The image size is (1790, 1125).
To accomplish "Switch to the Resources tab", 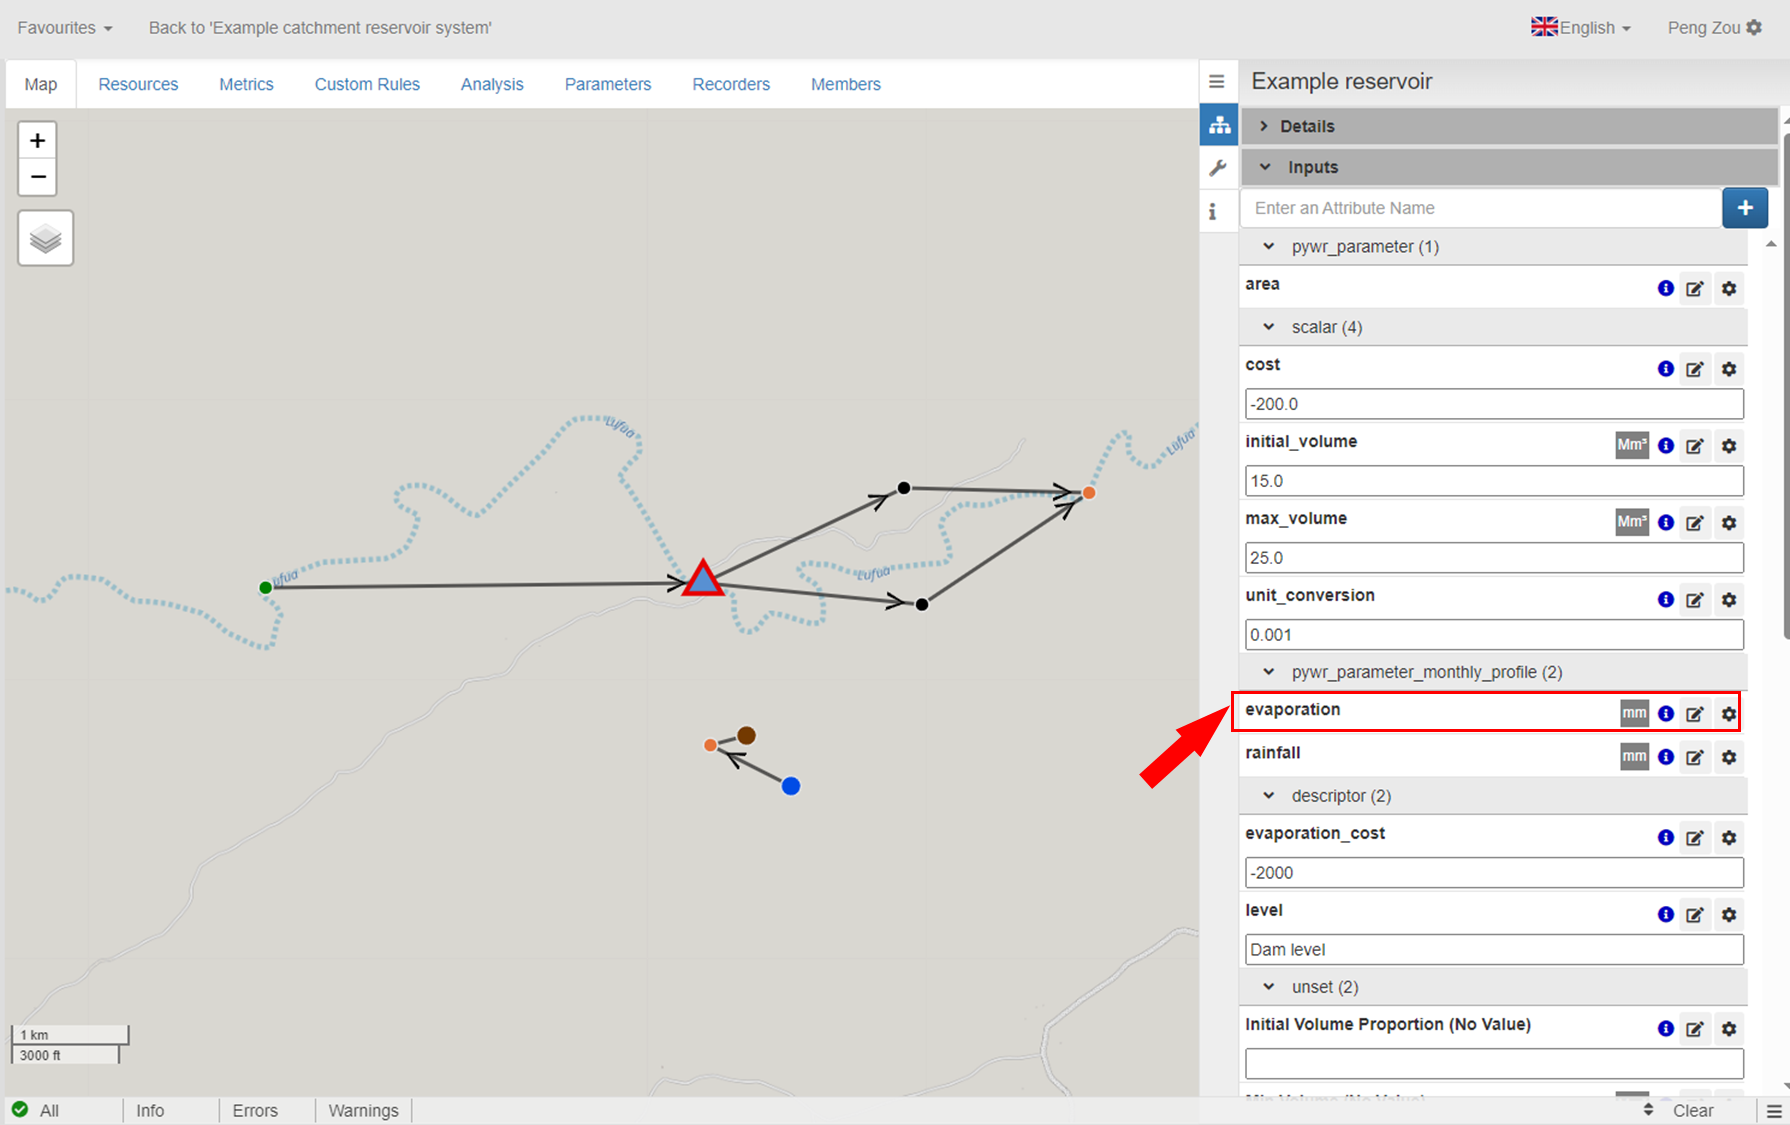I will [138, 84].
